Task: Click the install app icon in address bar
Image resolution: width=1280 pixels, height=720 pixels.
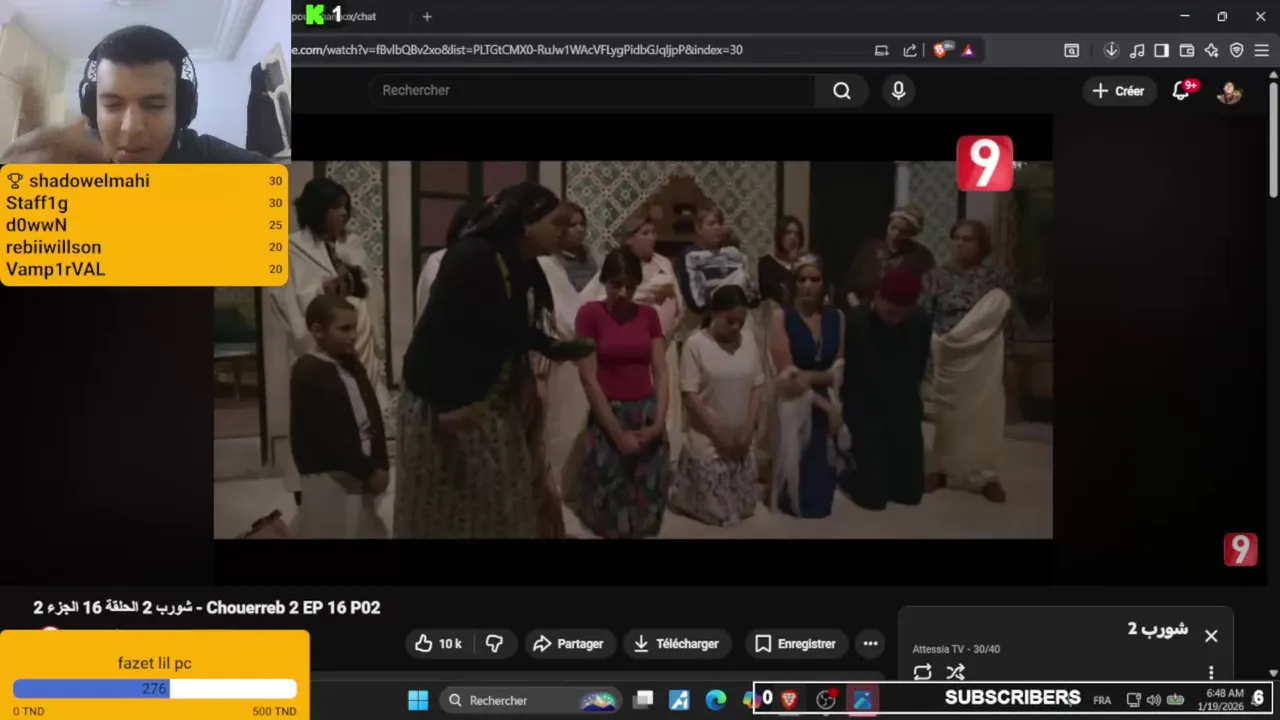Action: pos(881,50)
